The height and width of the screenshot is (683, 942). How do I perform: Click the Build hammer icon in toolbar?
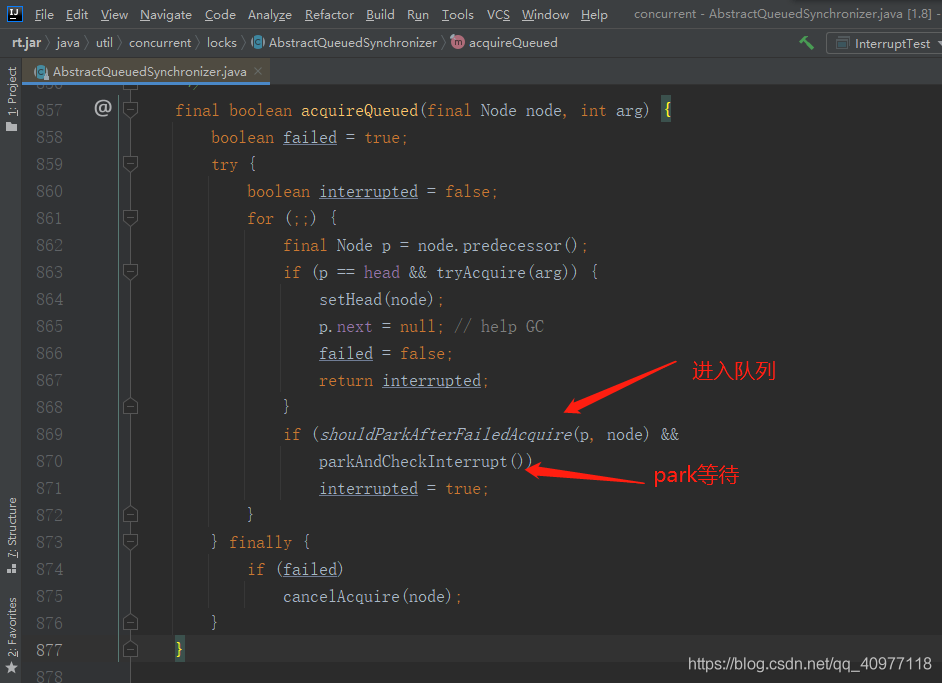click(806, 43)
